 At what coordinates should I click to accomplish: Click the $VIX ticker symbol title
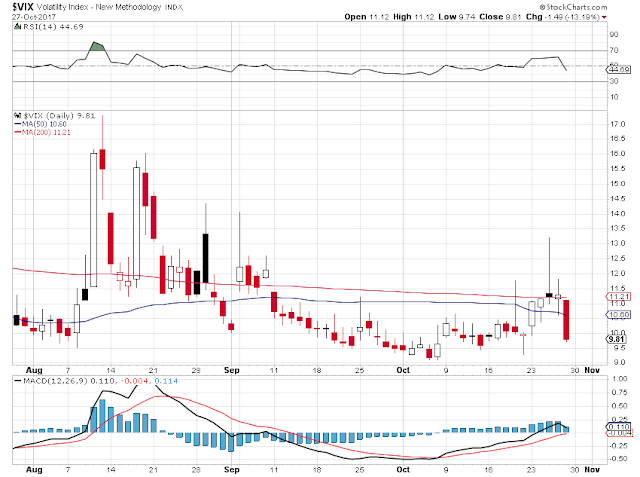(x=23, y=7)
